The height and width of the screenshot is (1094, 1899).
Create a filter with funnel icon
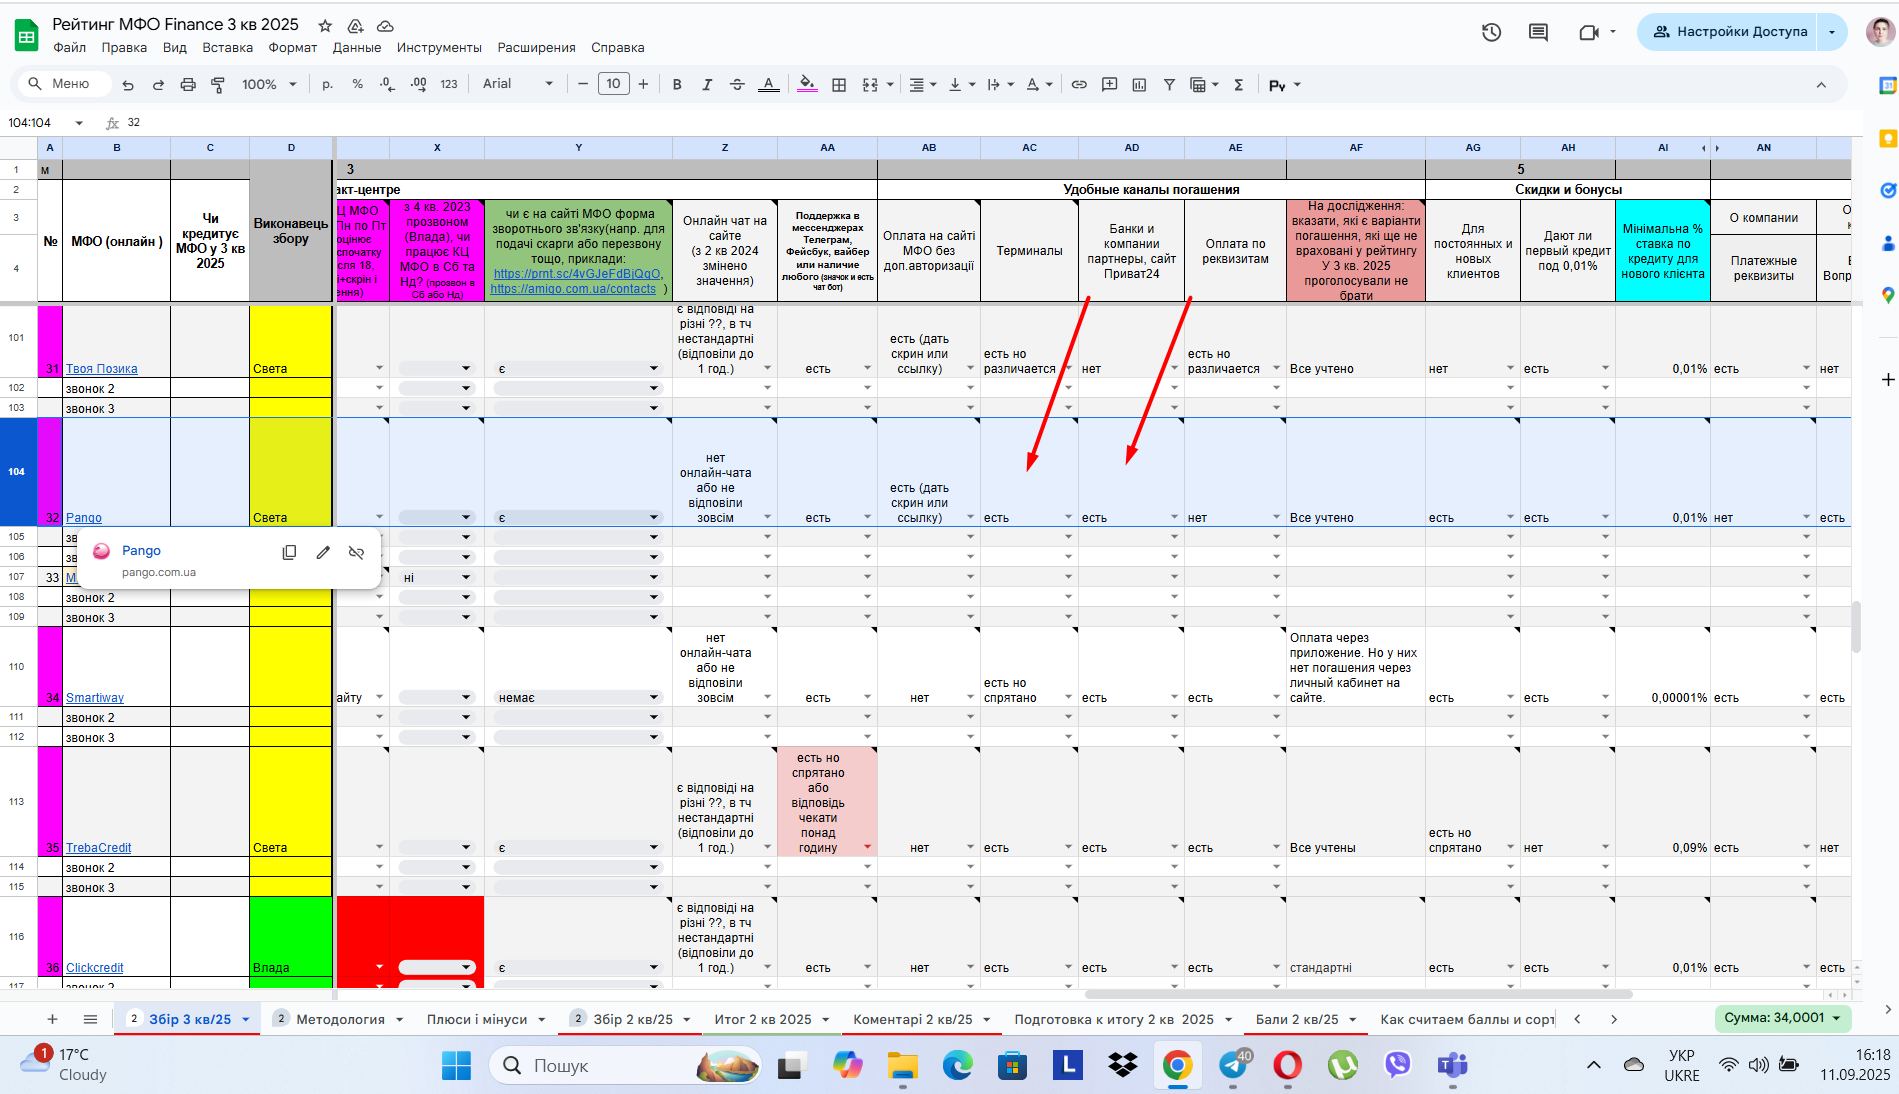coord(1169,85)
